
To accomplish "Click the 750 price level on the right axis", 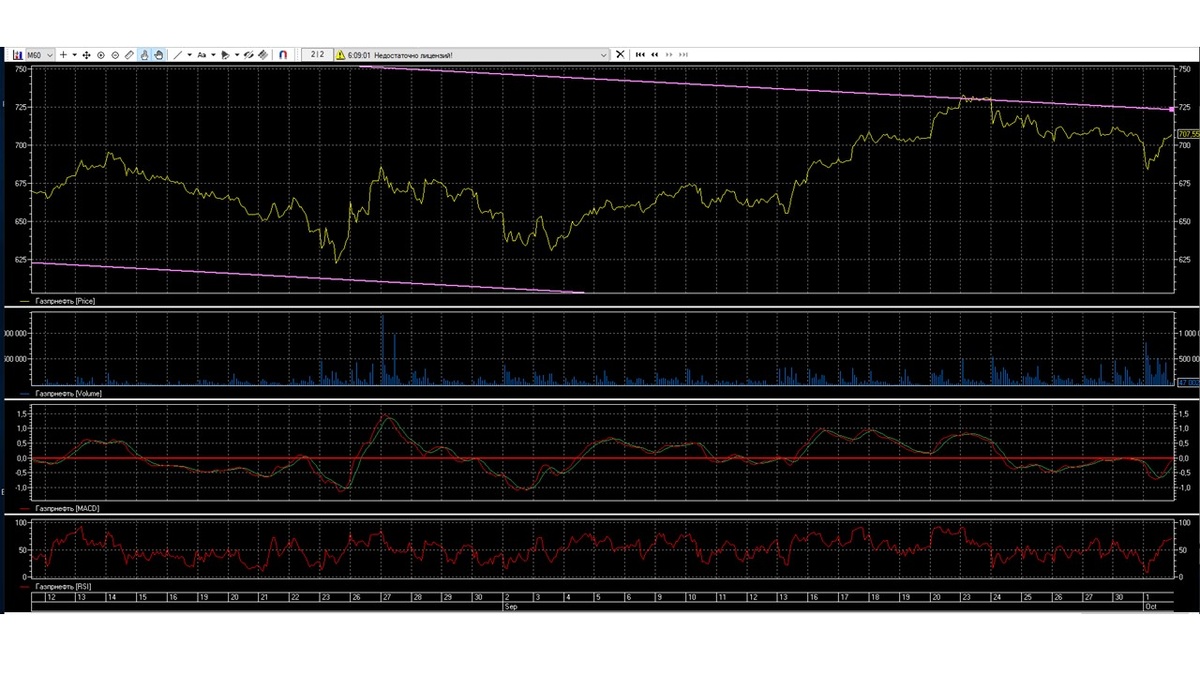I will point(1184,69).
